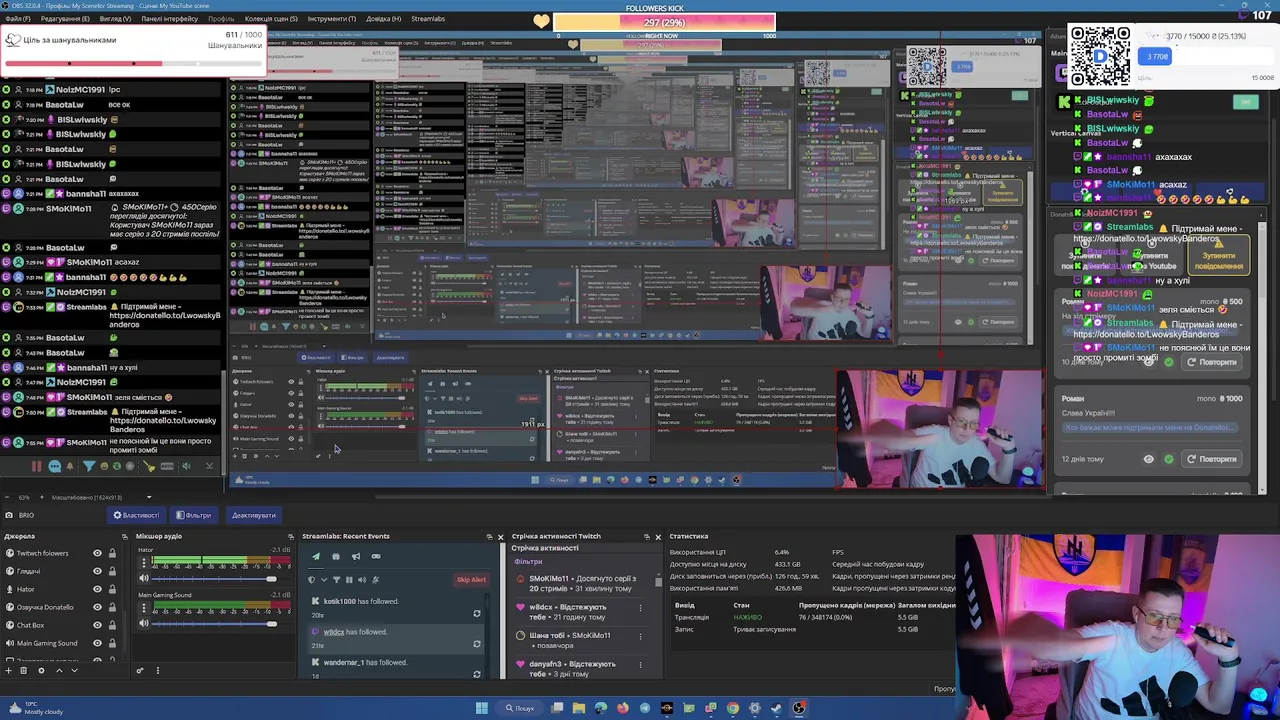
Task: Open Властивості for the BRIO source
Action: [136, 515]
